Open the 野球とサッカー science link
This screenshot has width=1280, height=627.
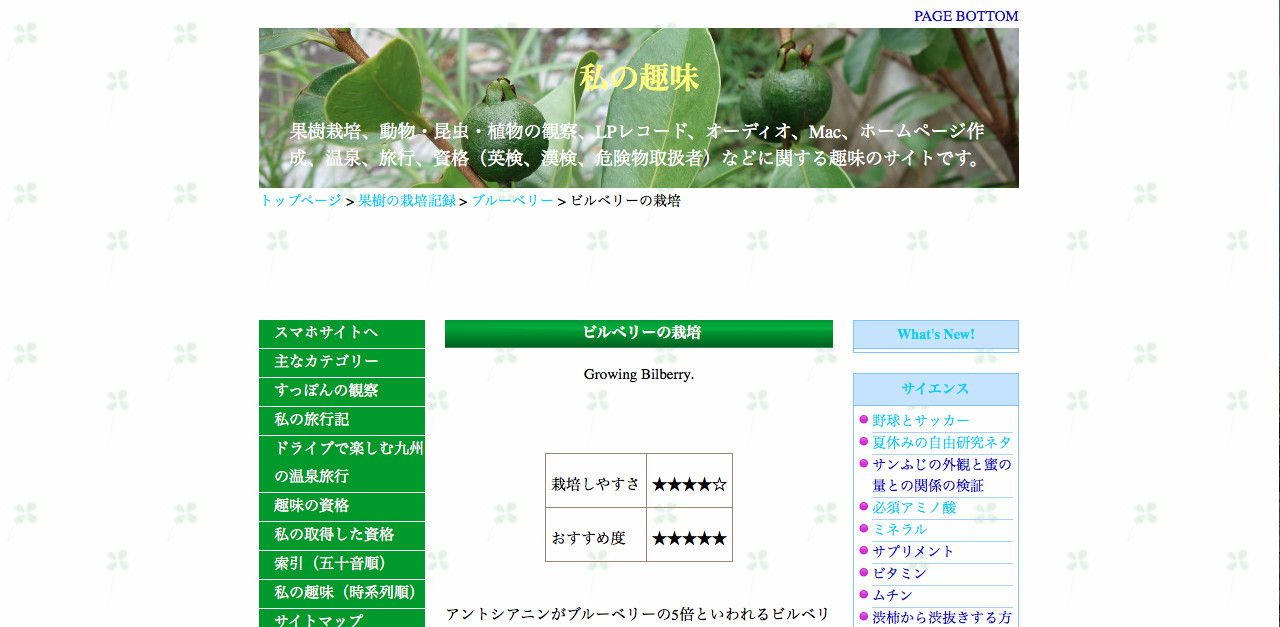tap(920, 421)
